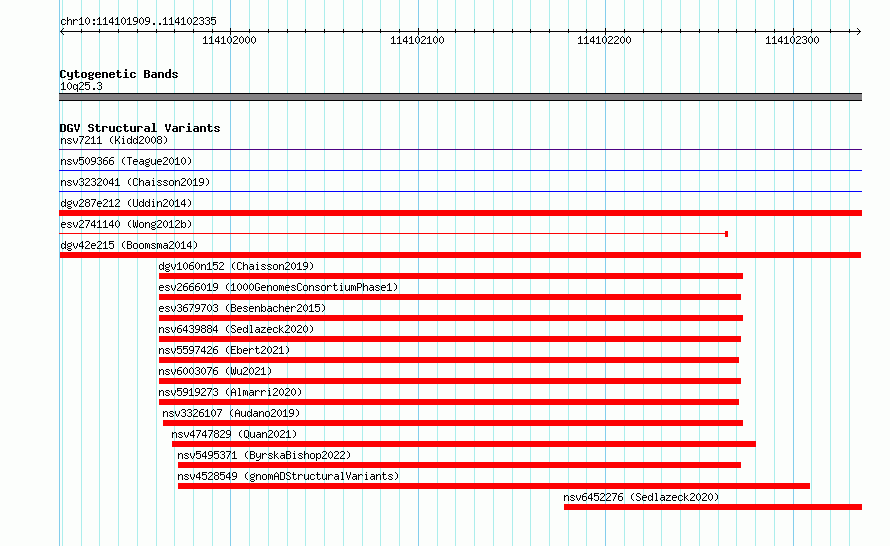
Task: Select nsv6439884 (Sedlazeck2020) label
Action: tap(236, 329)
